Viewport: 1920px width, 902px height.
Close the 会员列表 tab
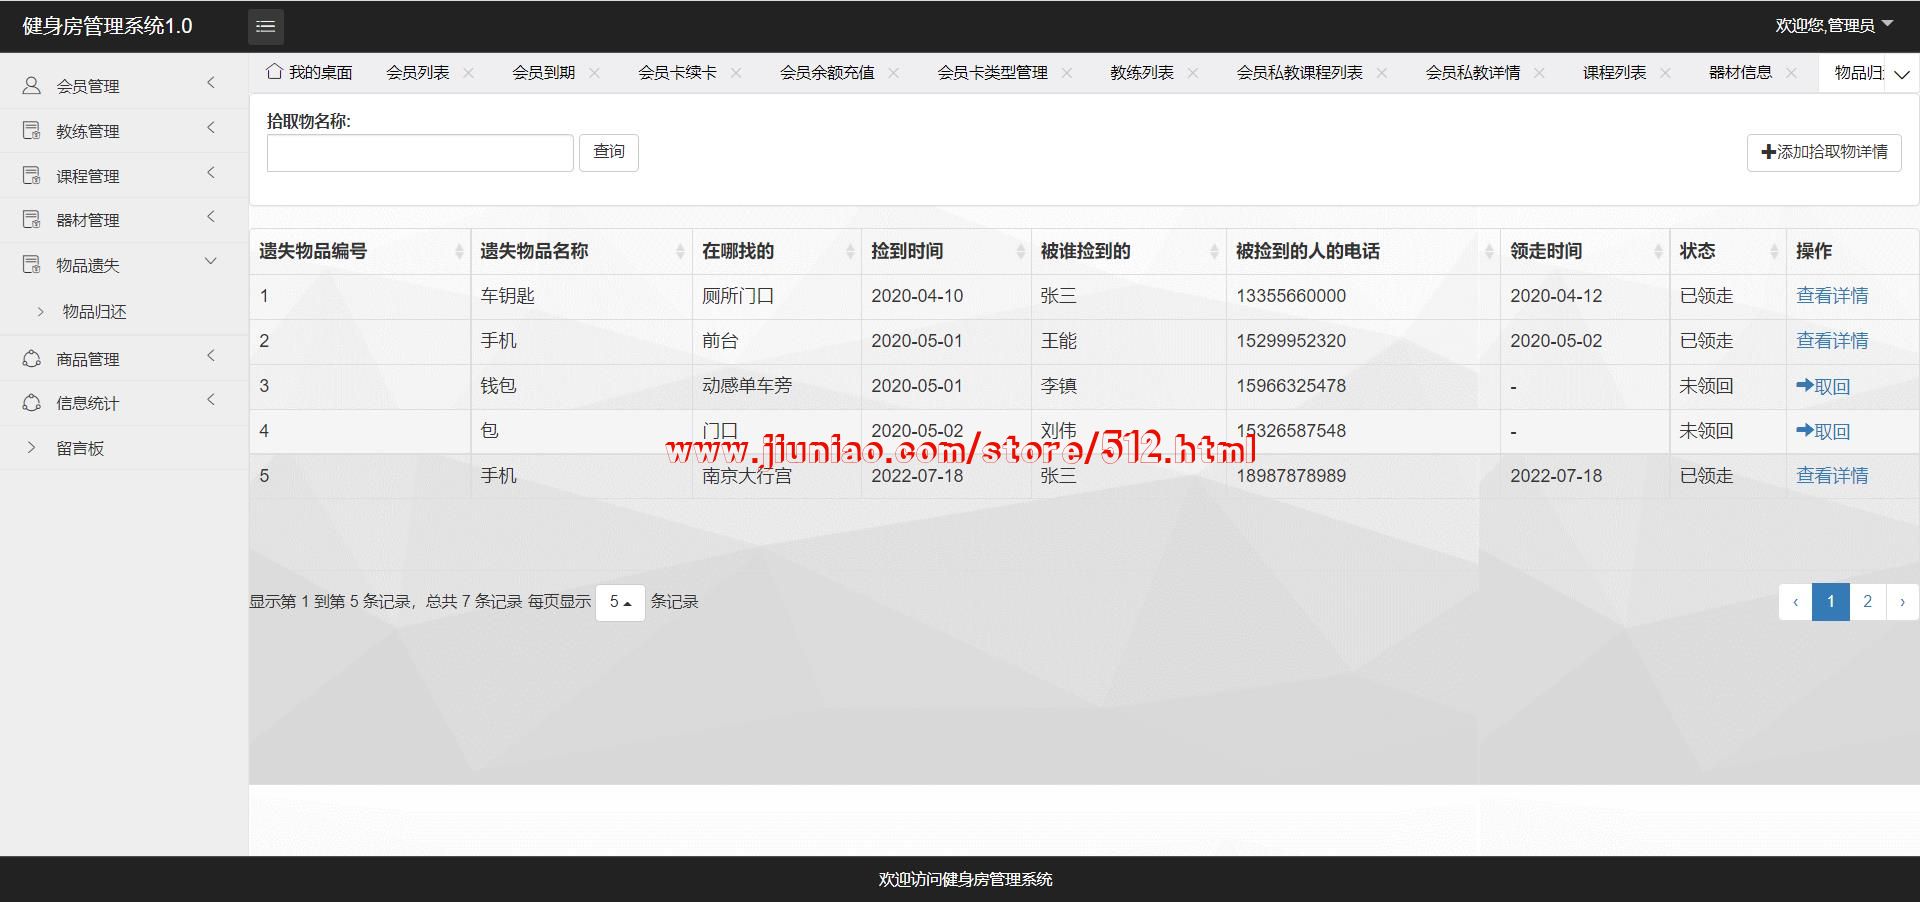click(x=469, y=73)
